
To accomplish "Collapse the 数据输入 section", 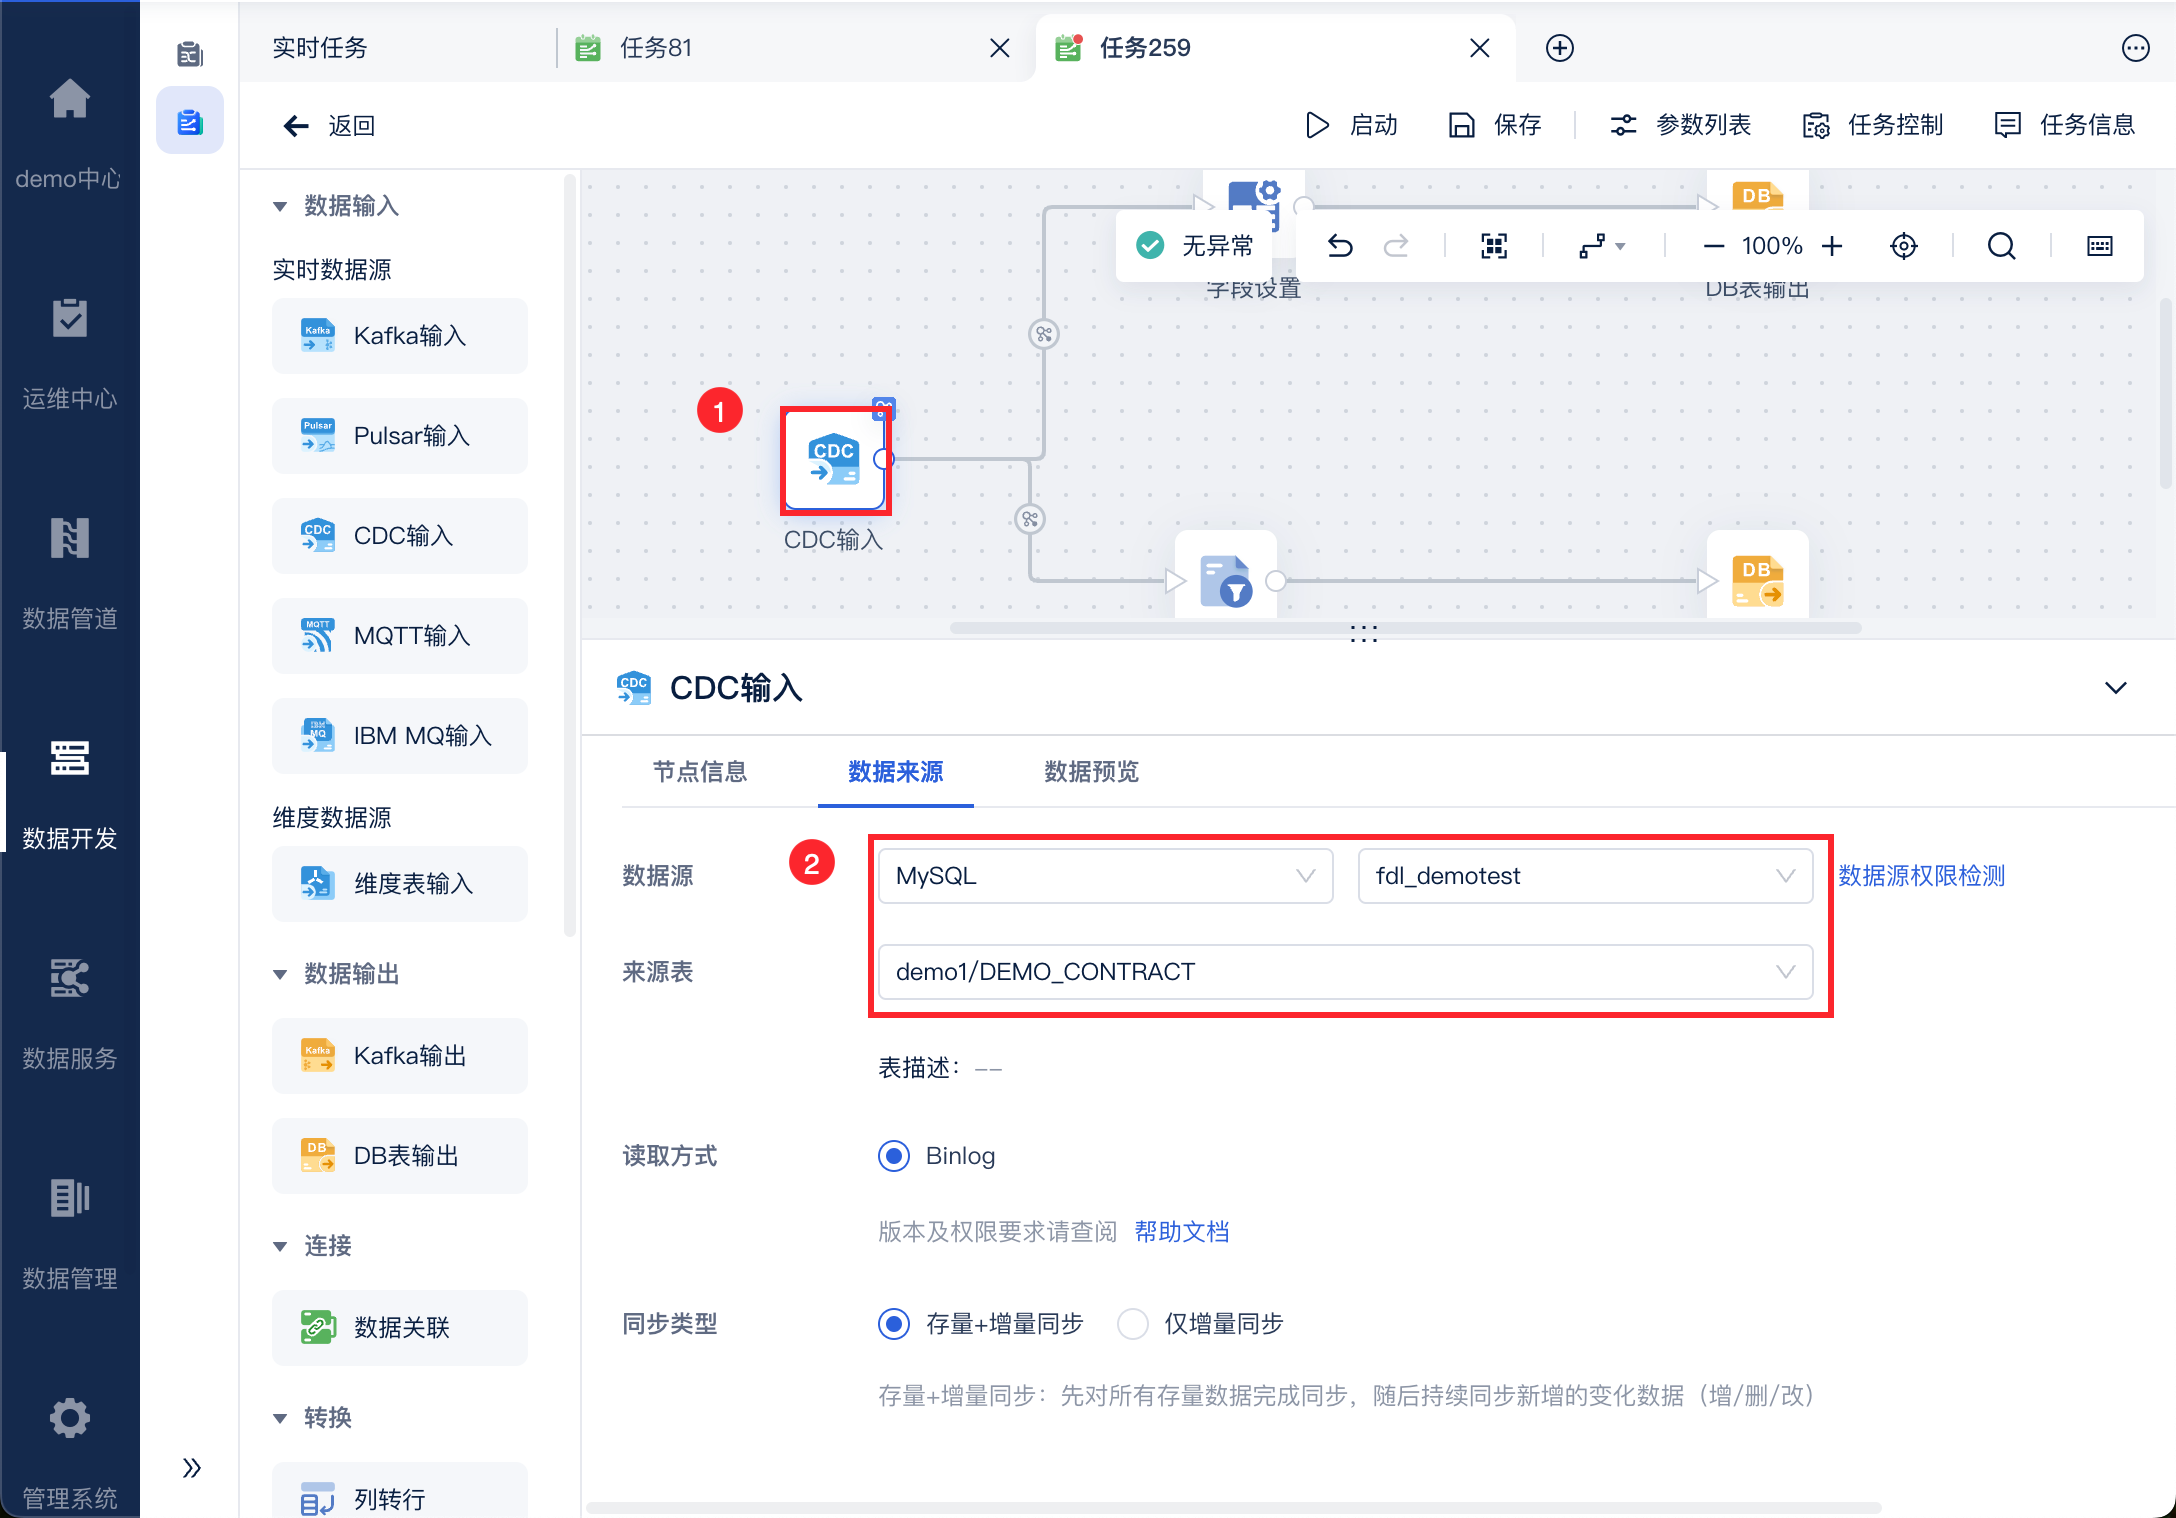I will click(281, 206).
